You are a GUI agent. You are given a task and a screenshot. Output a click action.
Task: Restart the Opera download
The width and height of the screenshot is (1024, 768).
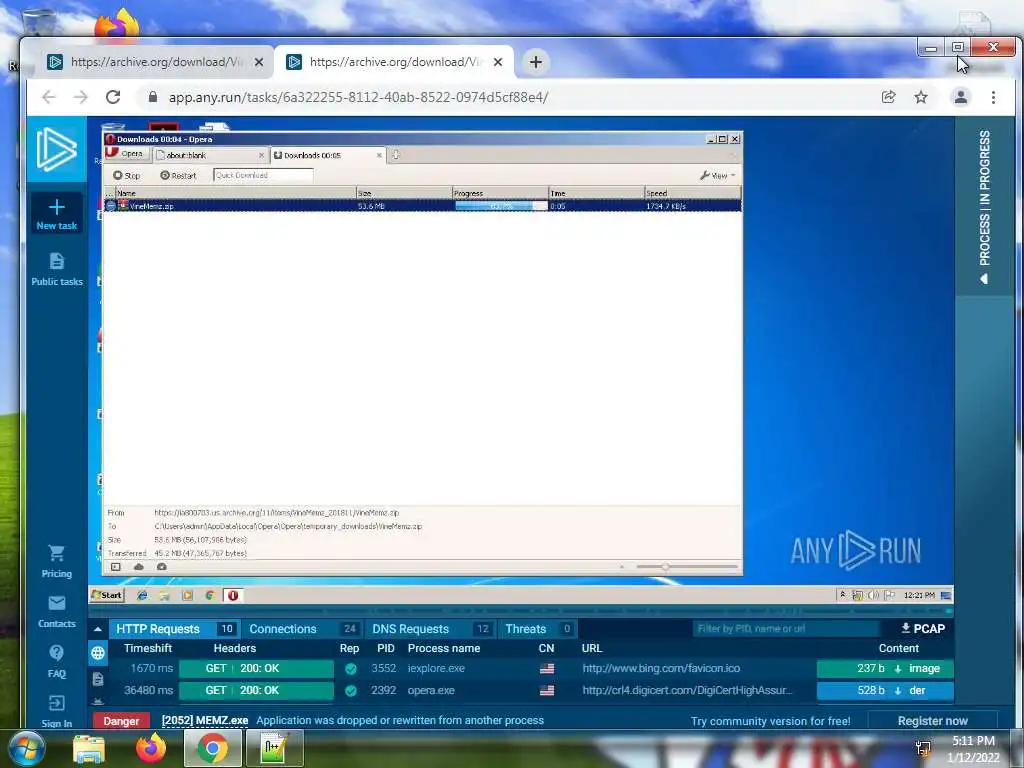pyautogui.click(x=178, y=175)
